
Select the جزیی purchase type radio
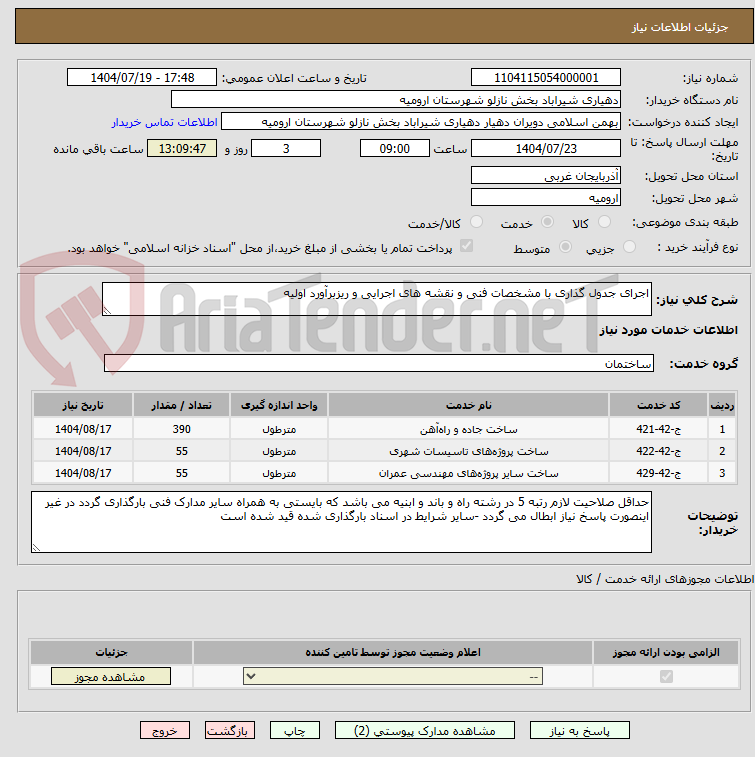pos(629,247)
